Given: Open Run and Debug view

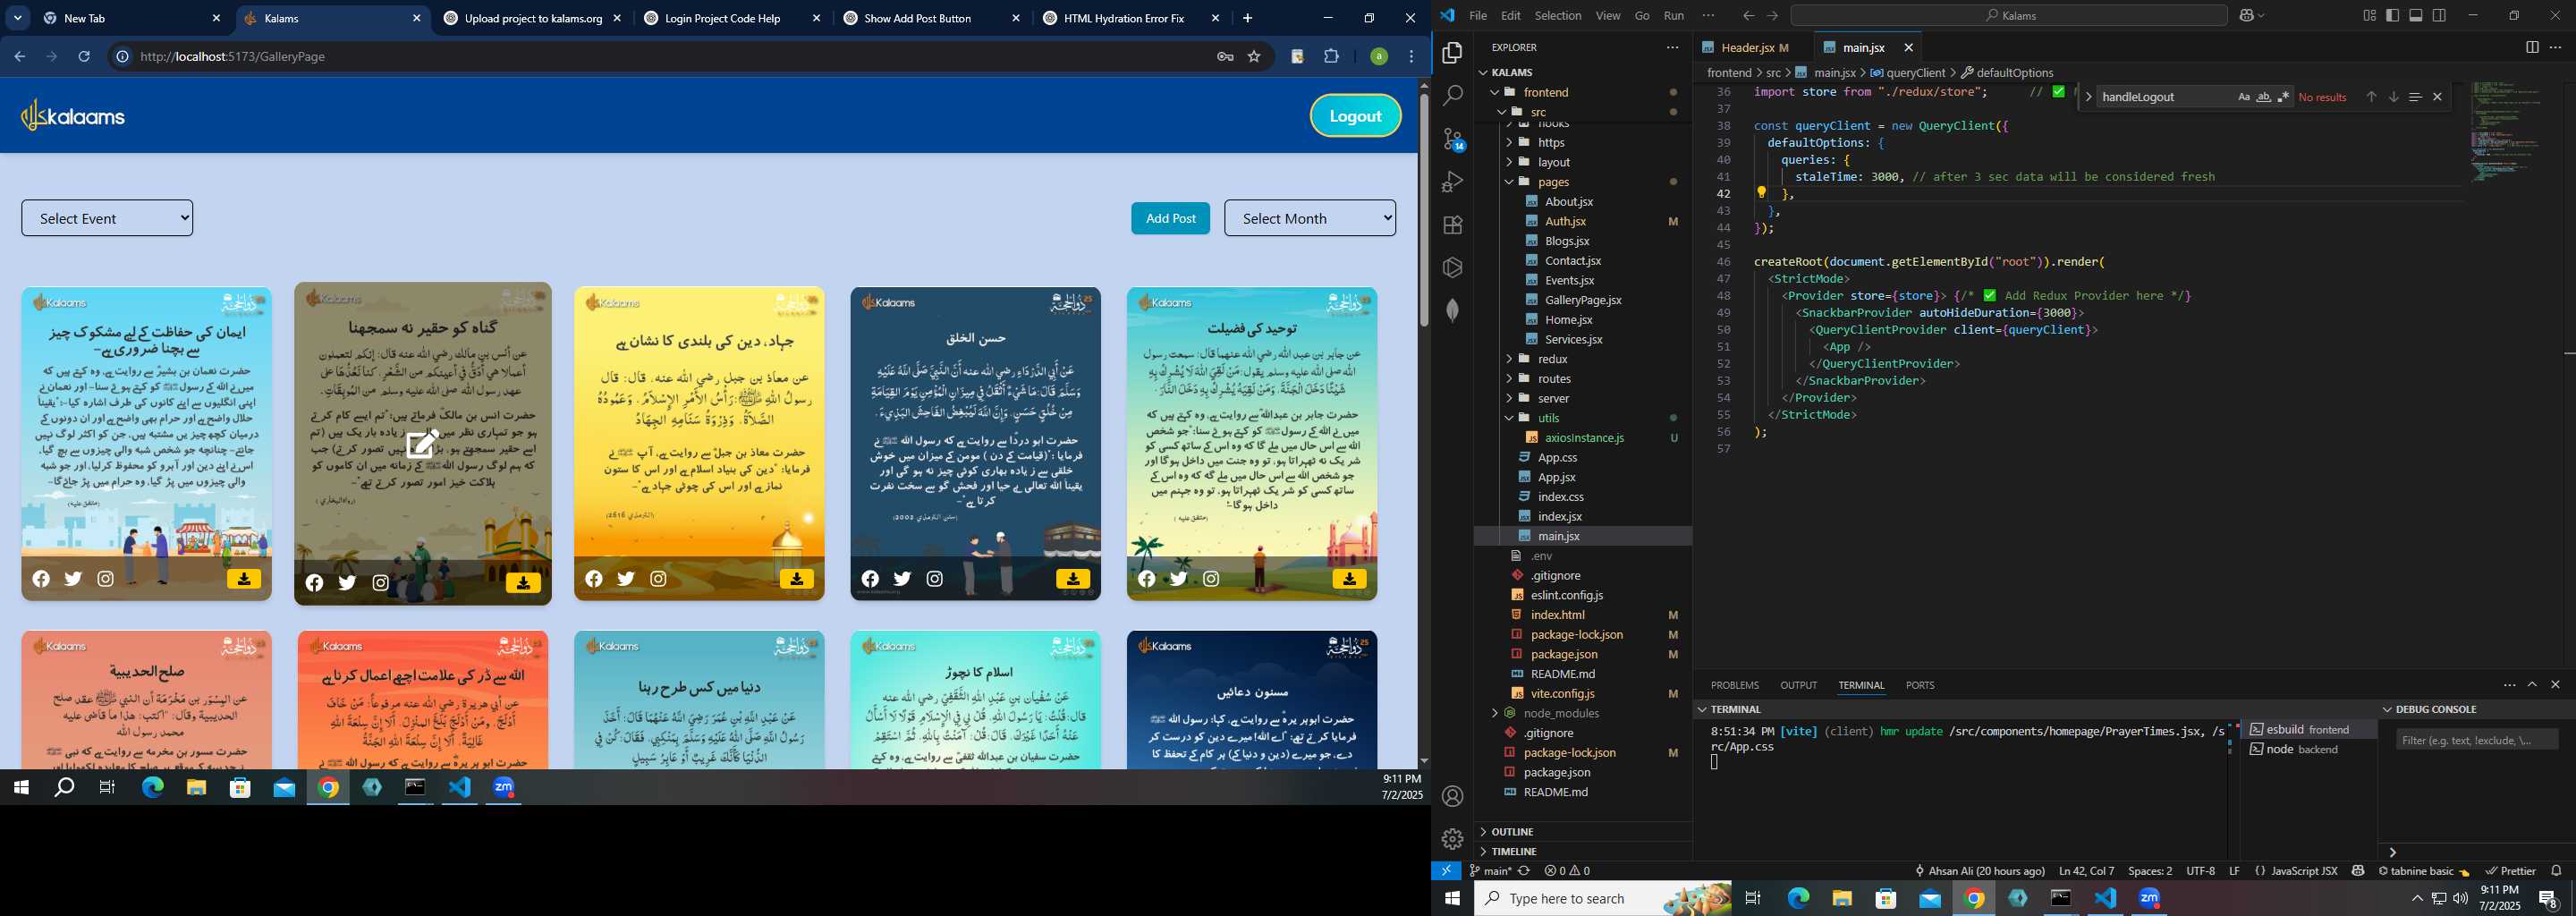Looking at the screenshot, I should pos(1452,182).
